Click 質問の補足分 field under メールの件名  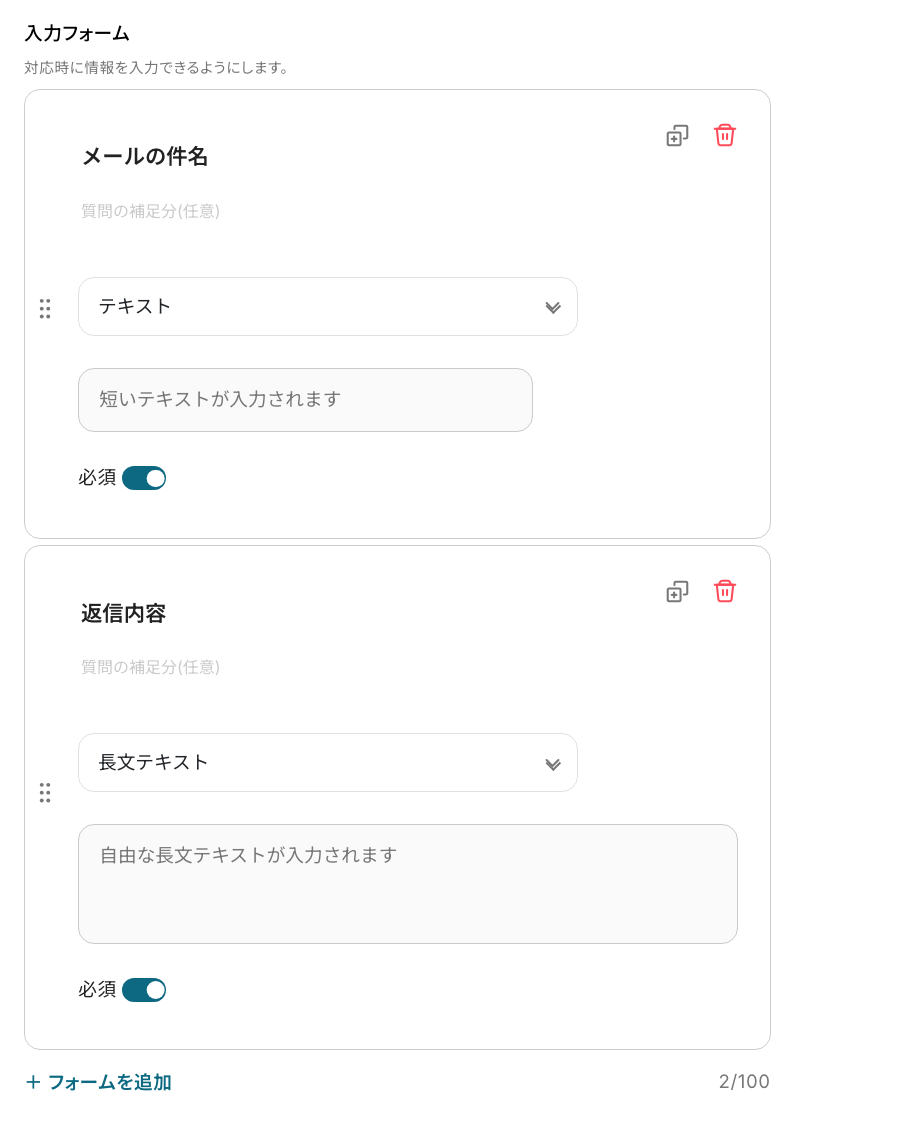[151, 211]
